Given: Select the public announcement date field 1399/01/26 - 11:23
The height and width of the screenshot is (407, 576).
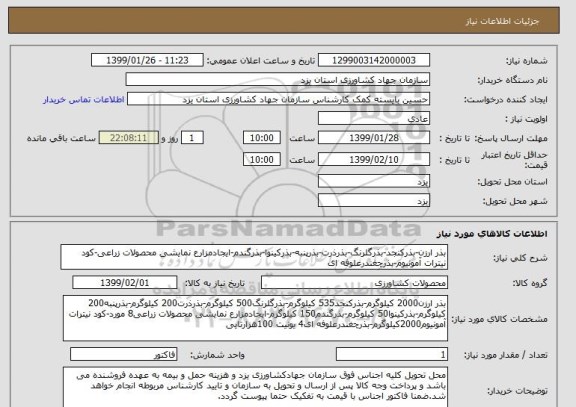Looking at the screenshot, I should tap(147, 60).
